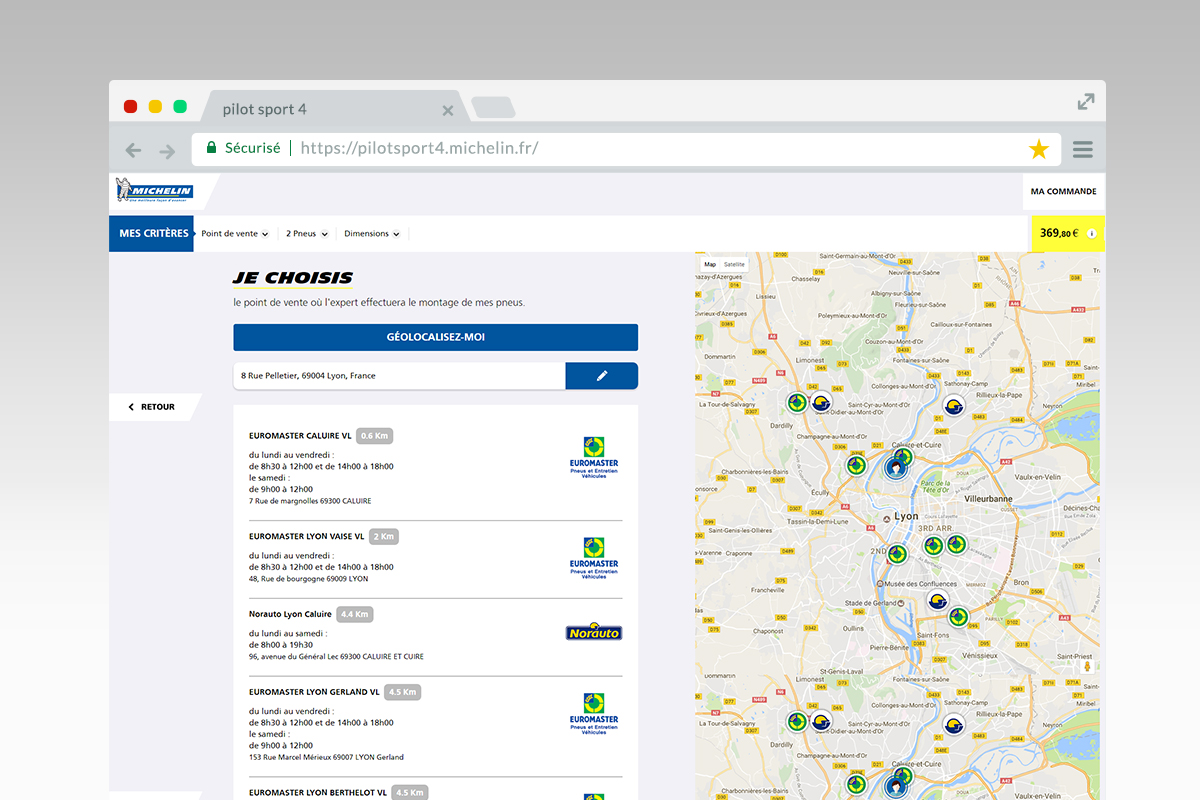This screenshot has height=800, width=1200.
Task: Click the GÉOLOCALISEZ-MOI button
Action: pos(436,337)
